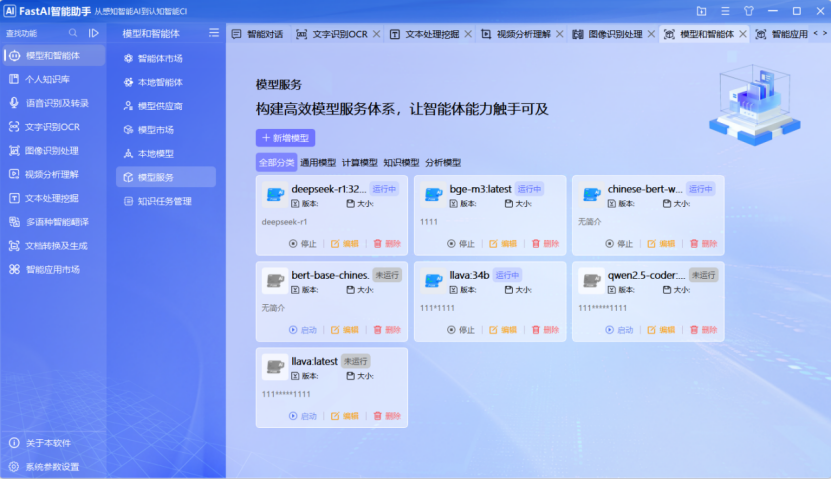
Task: Edit the llava:34b model
Action: [x=503, y=330]
